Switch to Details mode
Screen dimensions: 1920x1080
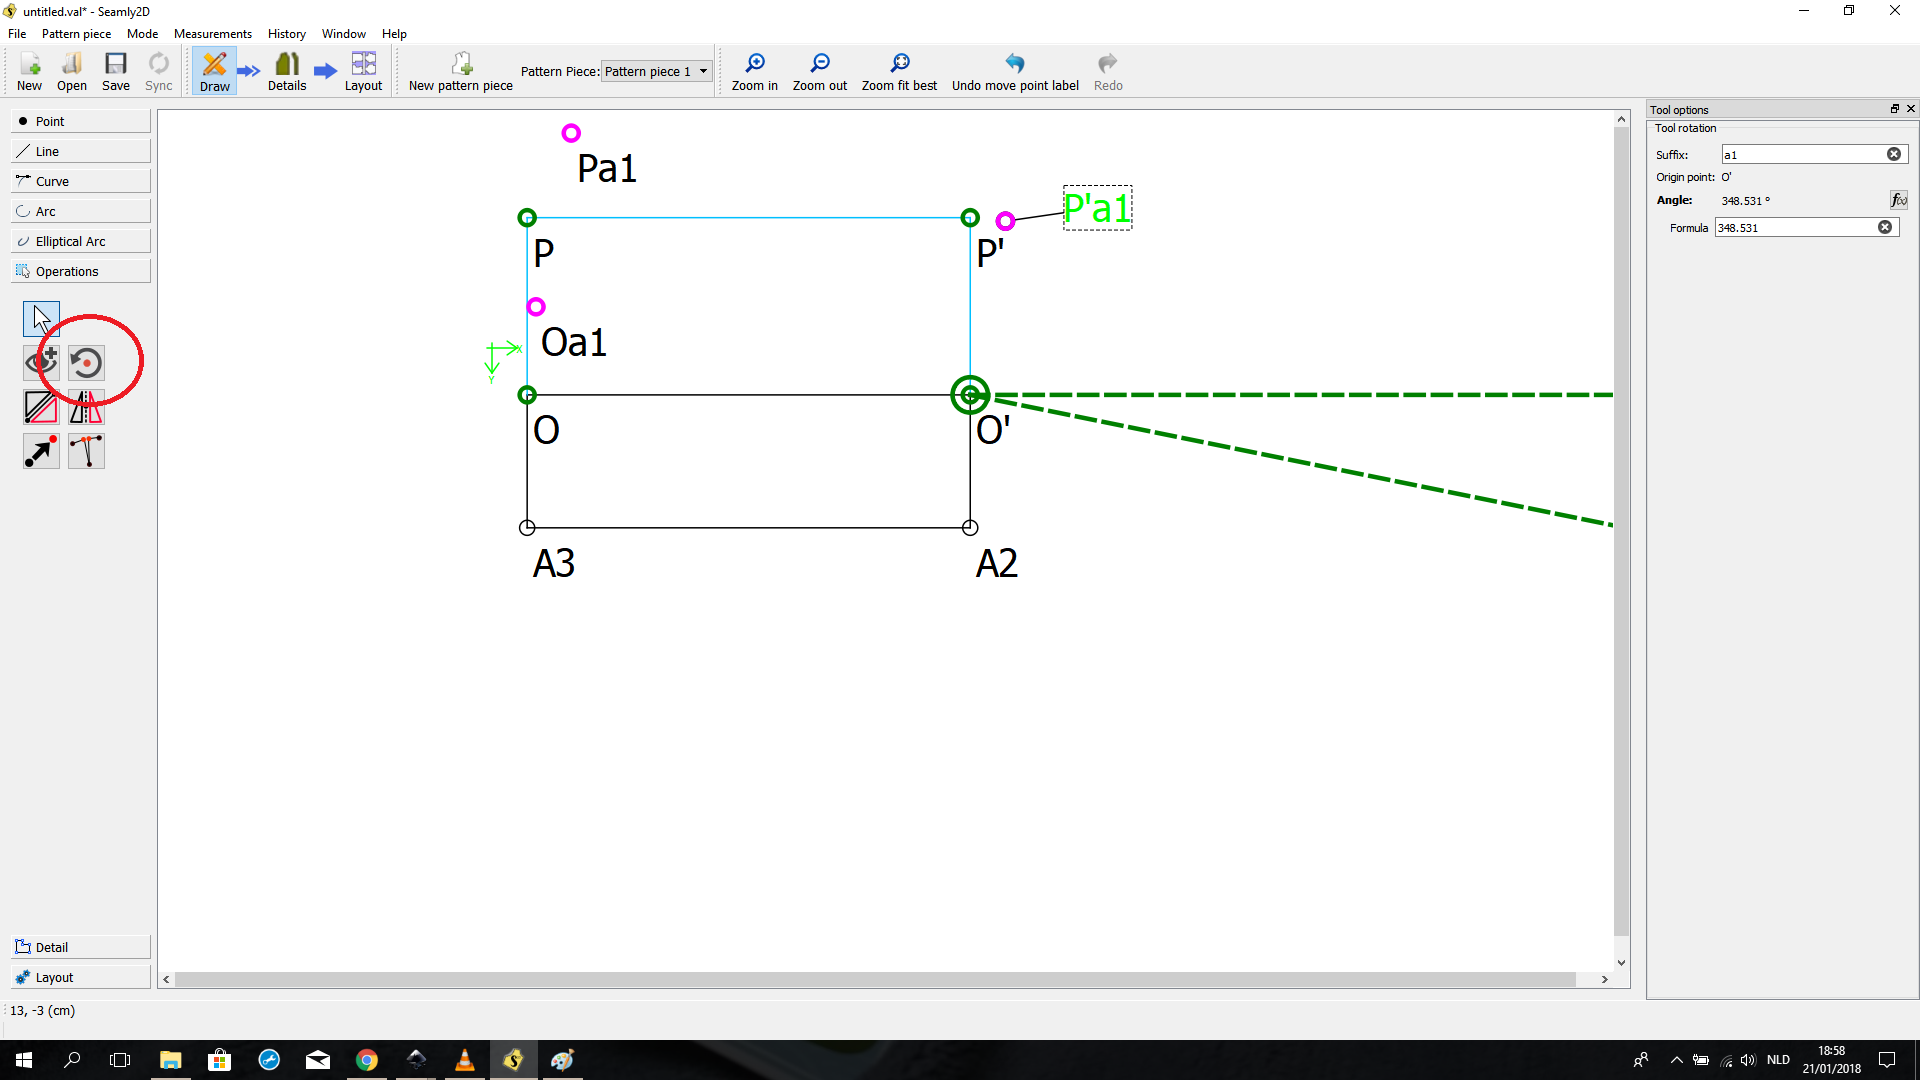tap(287, 72)
